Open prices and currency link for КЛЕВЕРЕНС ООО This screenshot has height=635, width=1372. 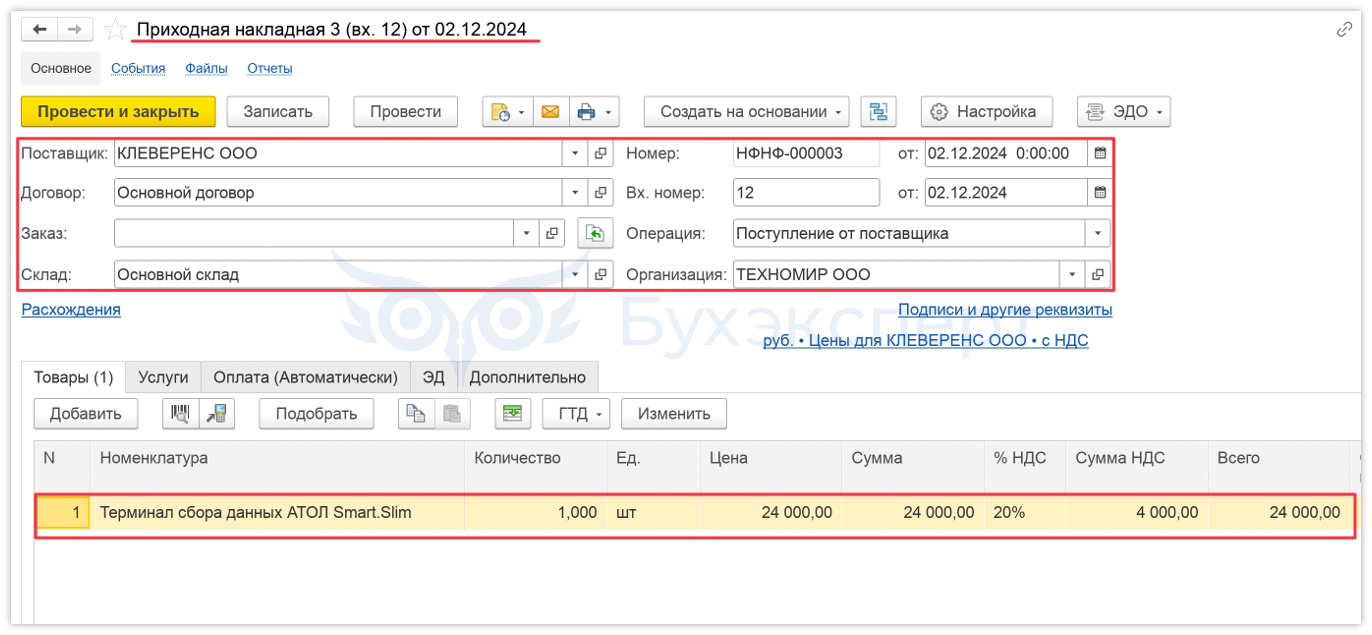click(926, 341)
